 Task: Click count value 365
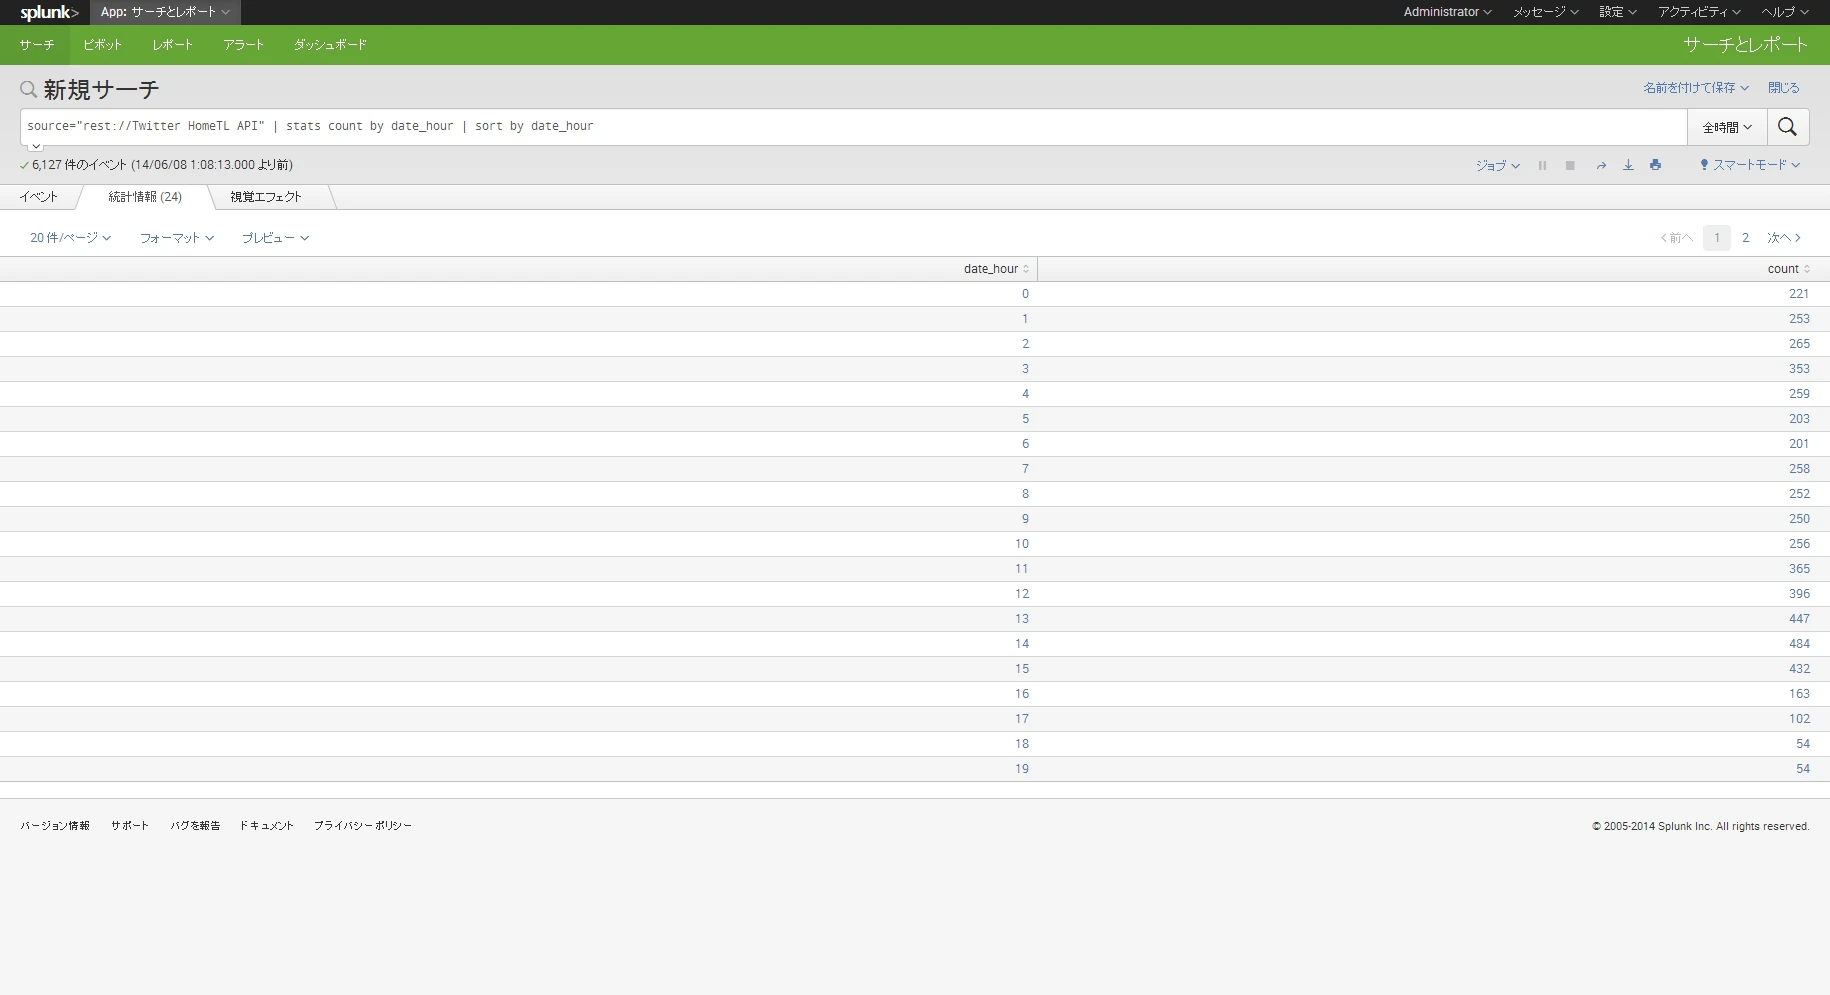pos(1799,569)
